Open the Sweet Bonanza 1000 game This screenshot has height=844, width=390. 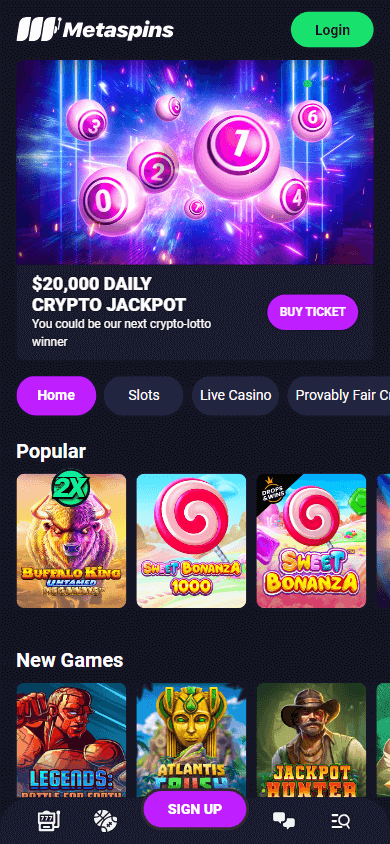tap(192, 541)
